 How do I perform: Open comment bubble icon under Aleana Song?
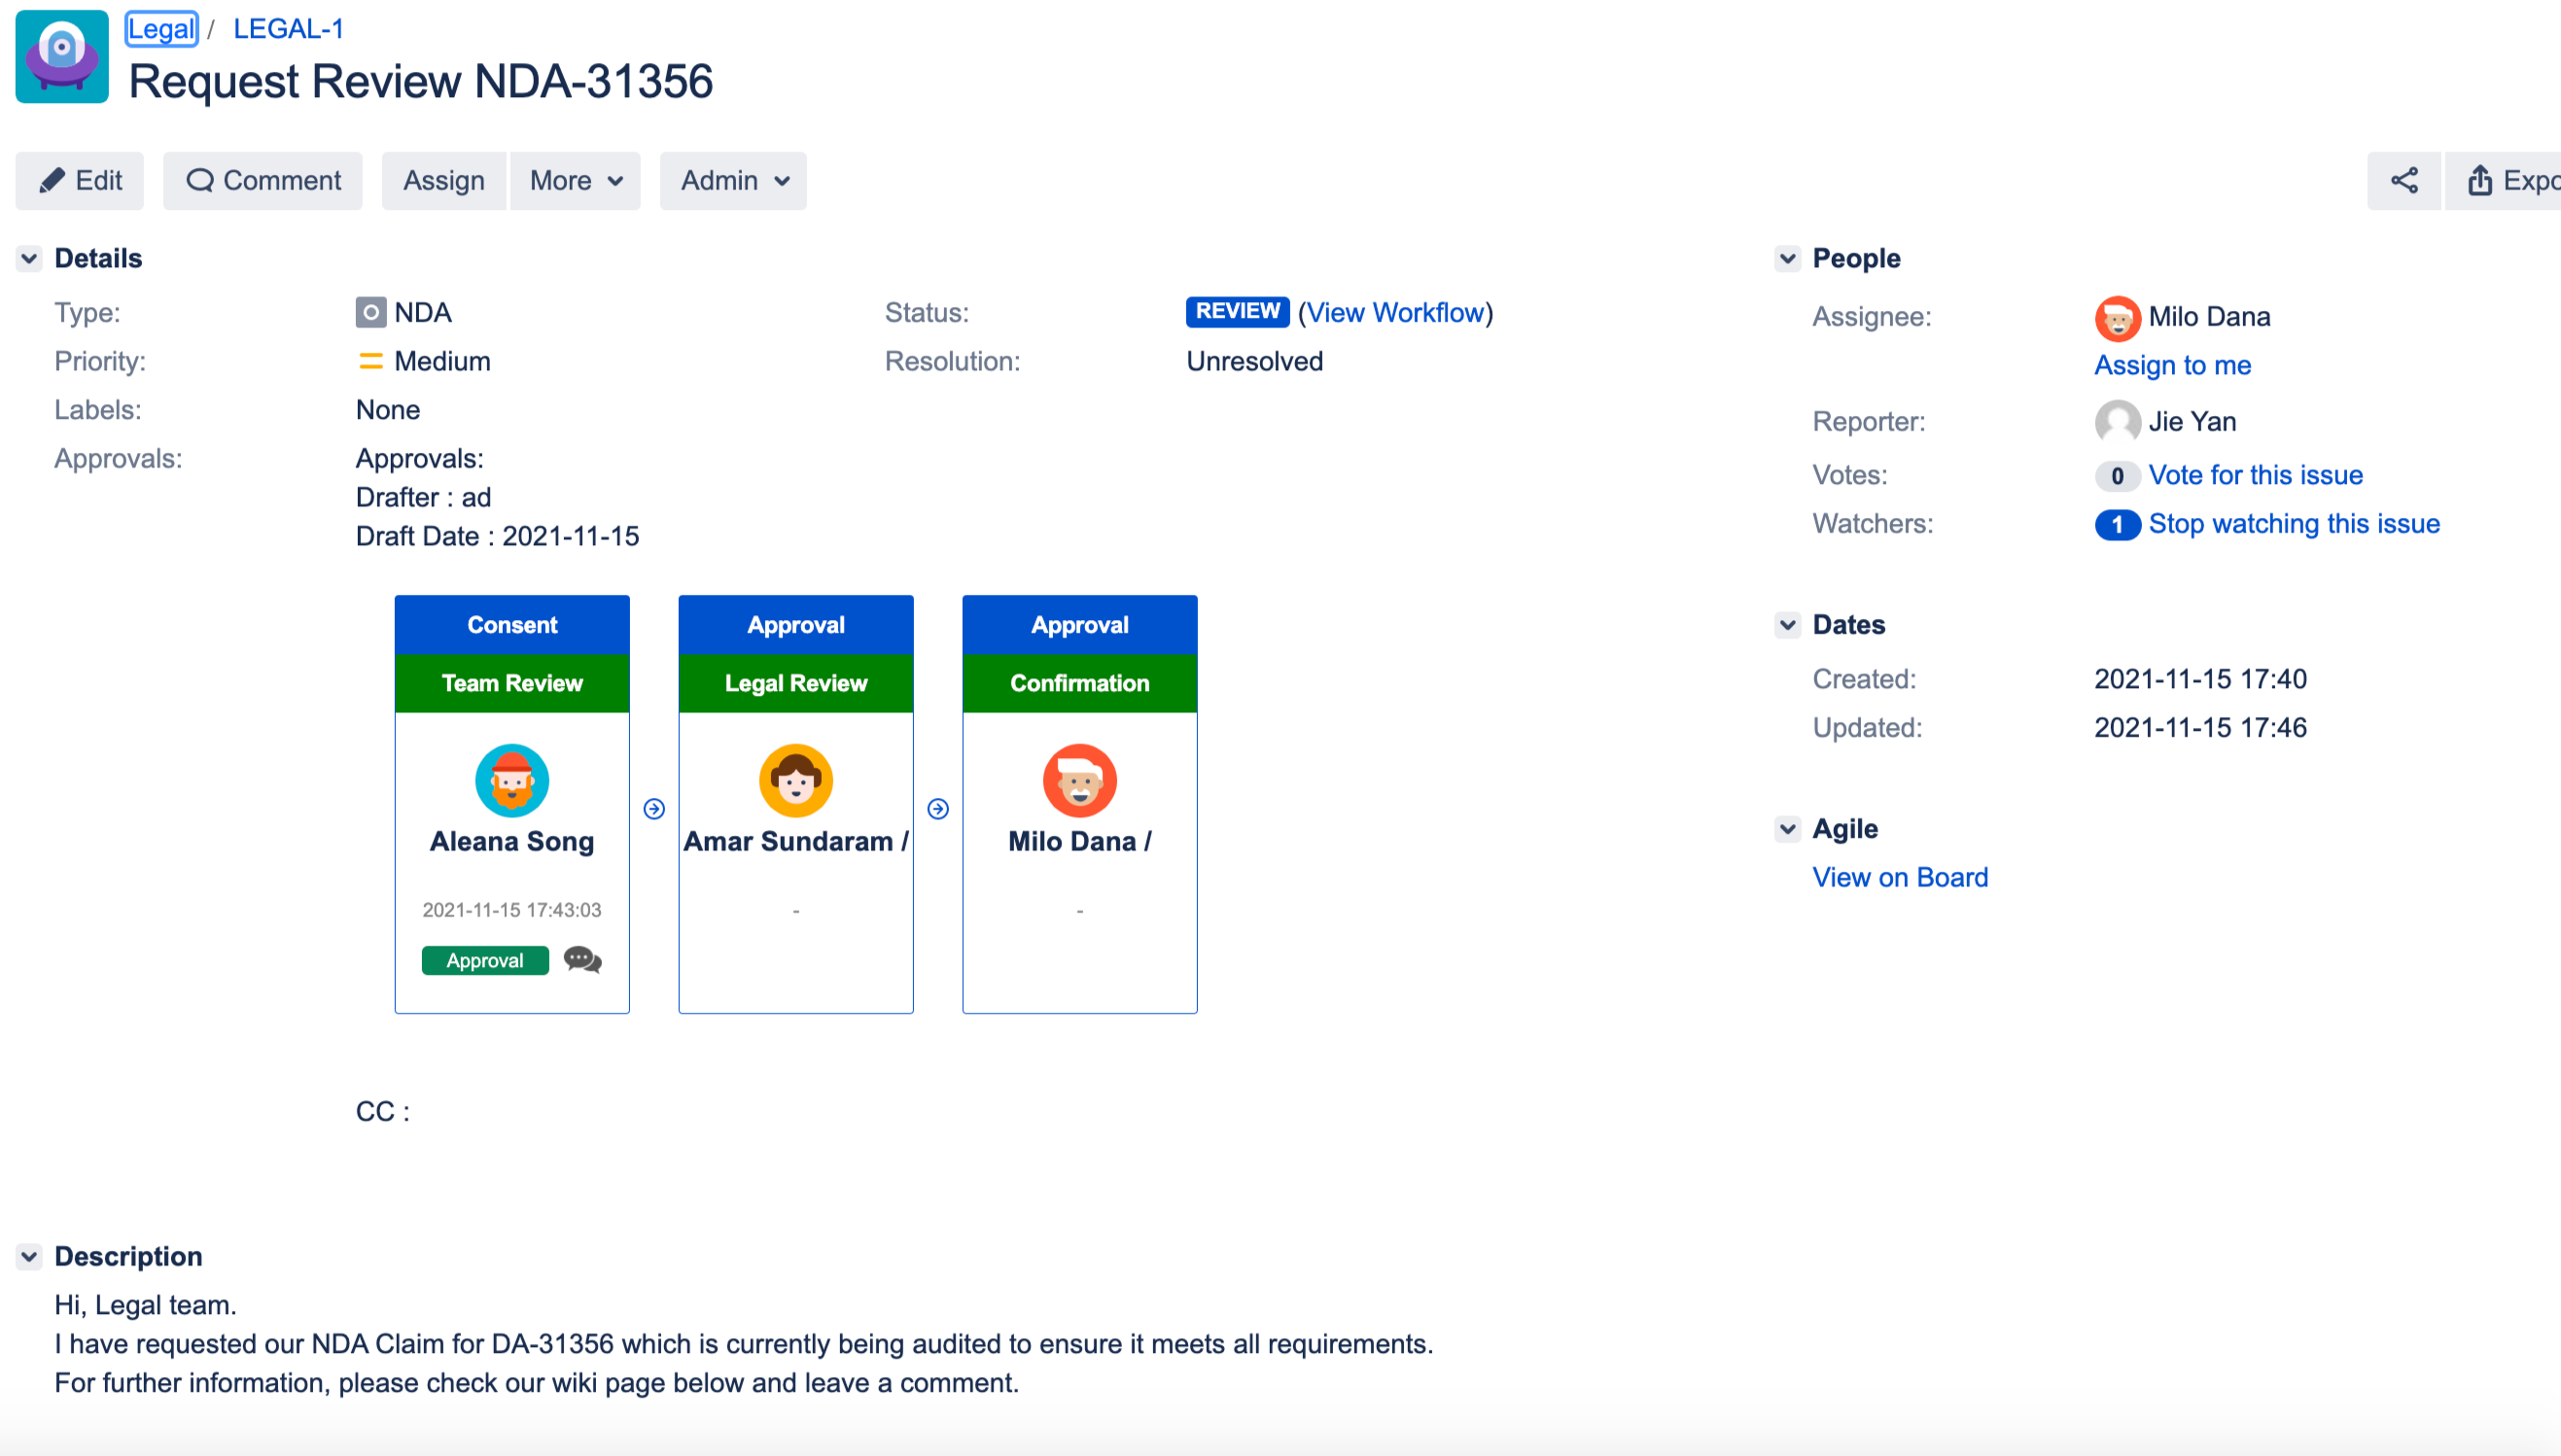(x=582, y=960)
